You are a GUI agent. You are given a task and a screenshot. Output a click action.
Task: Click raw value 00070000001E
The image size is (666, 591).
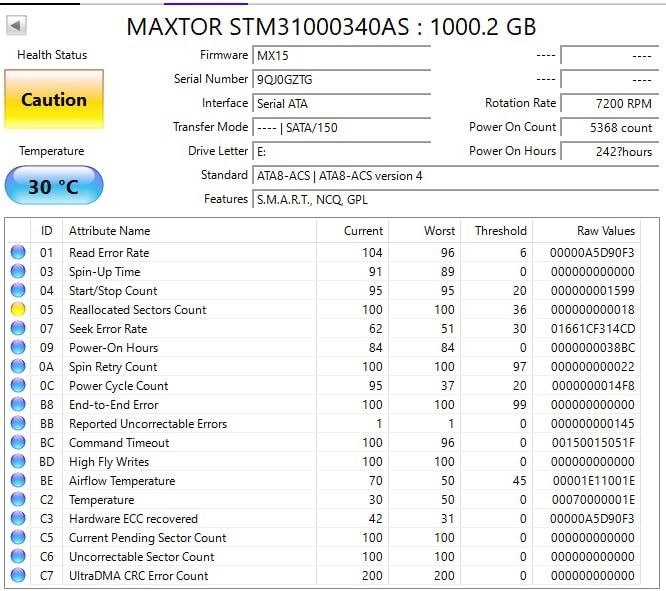coord(593,500)
